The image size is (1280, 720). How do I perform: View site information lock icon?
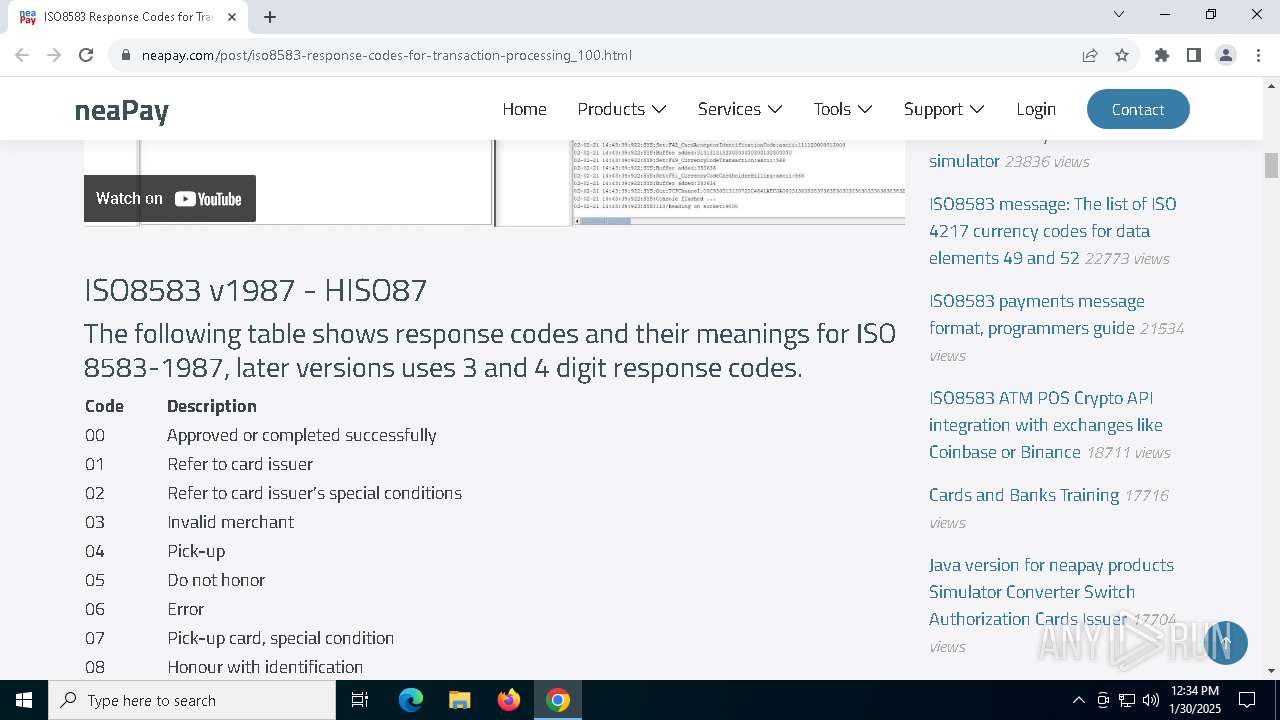click(126, 55)
